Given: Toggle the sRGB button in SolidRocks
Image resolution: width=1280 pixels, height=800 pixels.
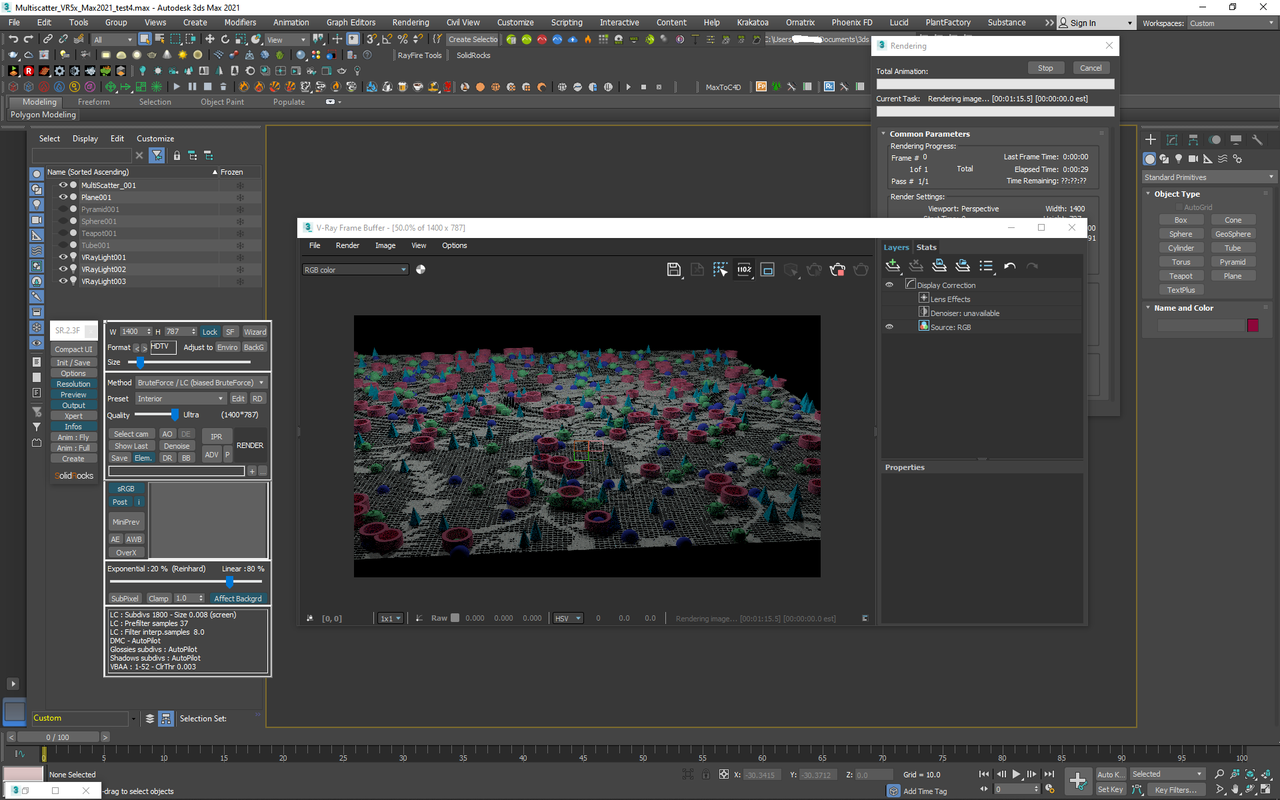Looking at the screenshot, I should (126, 489).
